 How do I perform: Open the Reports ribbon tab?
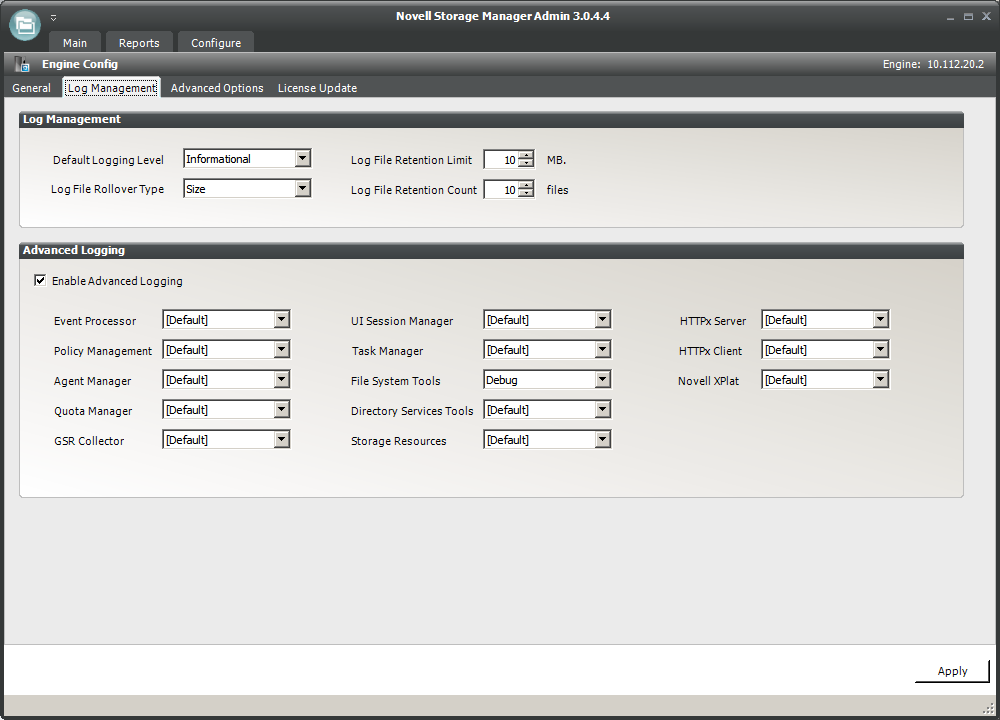tap(139, 43)
